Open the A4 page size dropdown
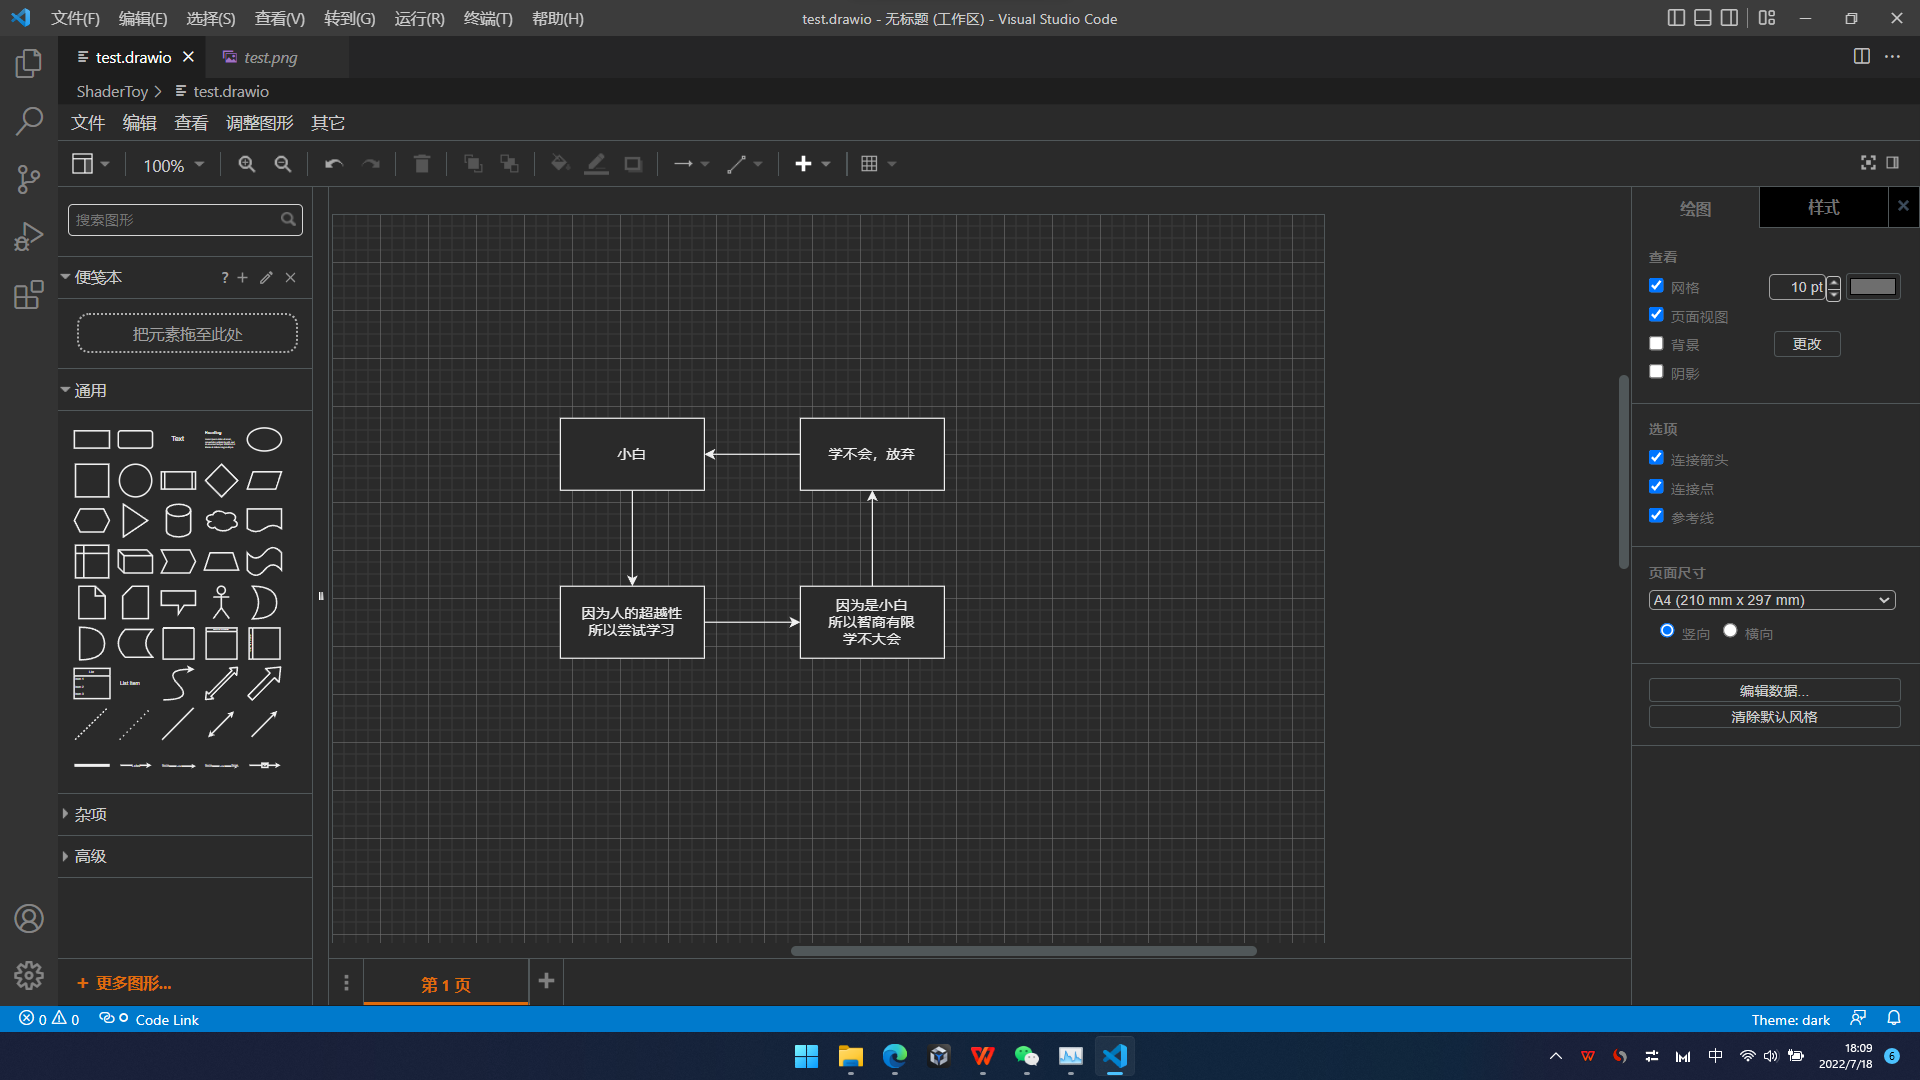 (x=1771, y=600)
